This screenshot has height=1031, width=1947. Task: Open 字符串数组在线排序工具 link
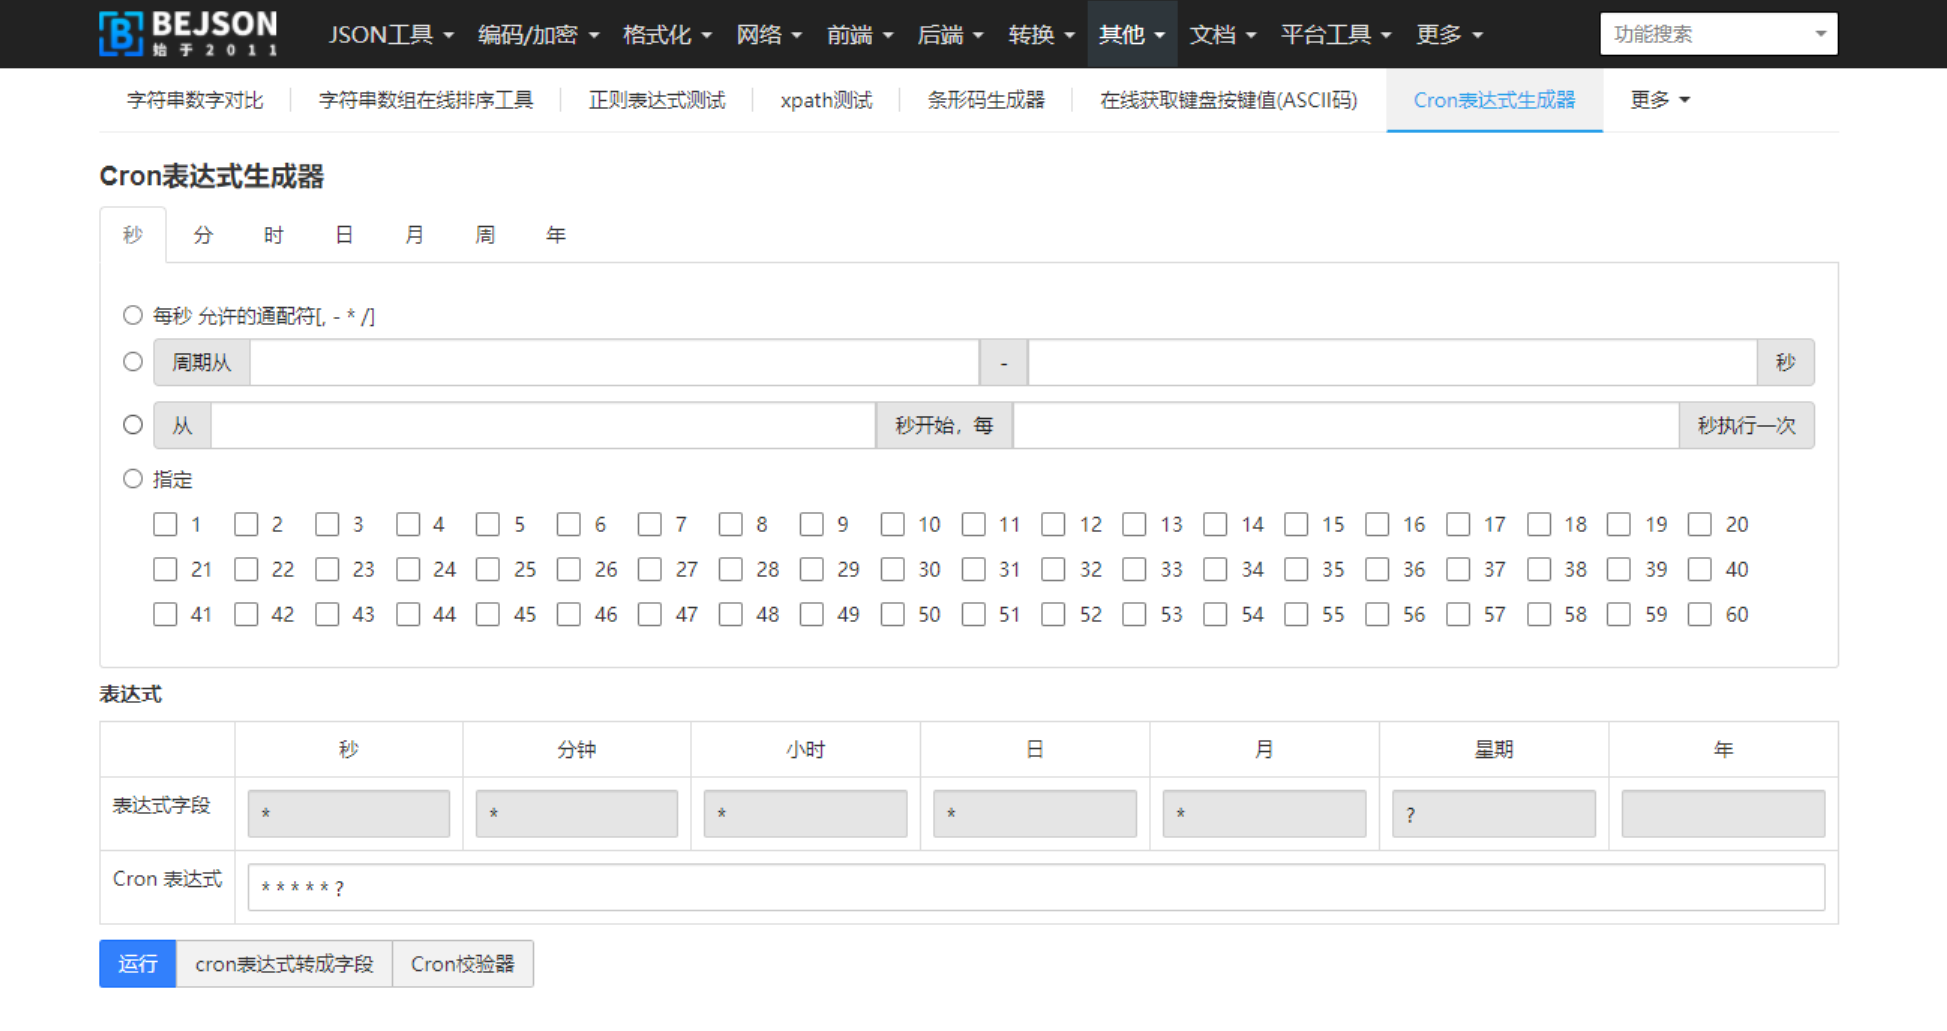coord(426,100)
